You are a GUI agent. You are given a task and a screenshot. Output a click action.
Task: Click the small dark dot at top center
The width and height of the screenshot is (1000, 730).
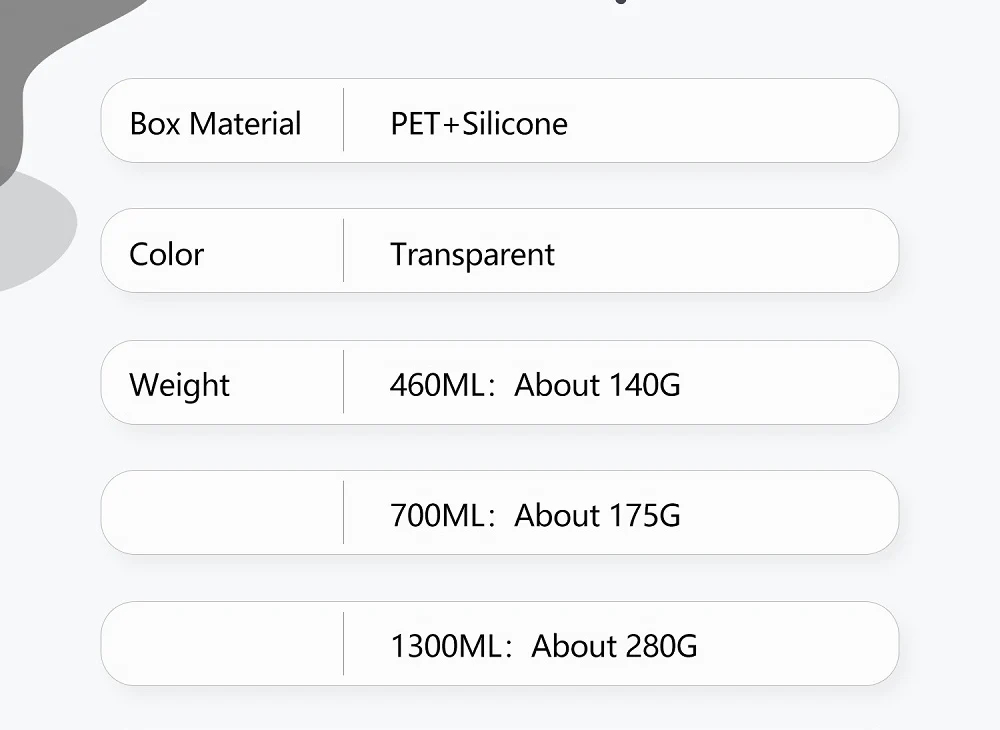(622, 2)
